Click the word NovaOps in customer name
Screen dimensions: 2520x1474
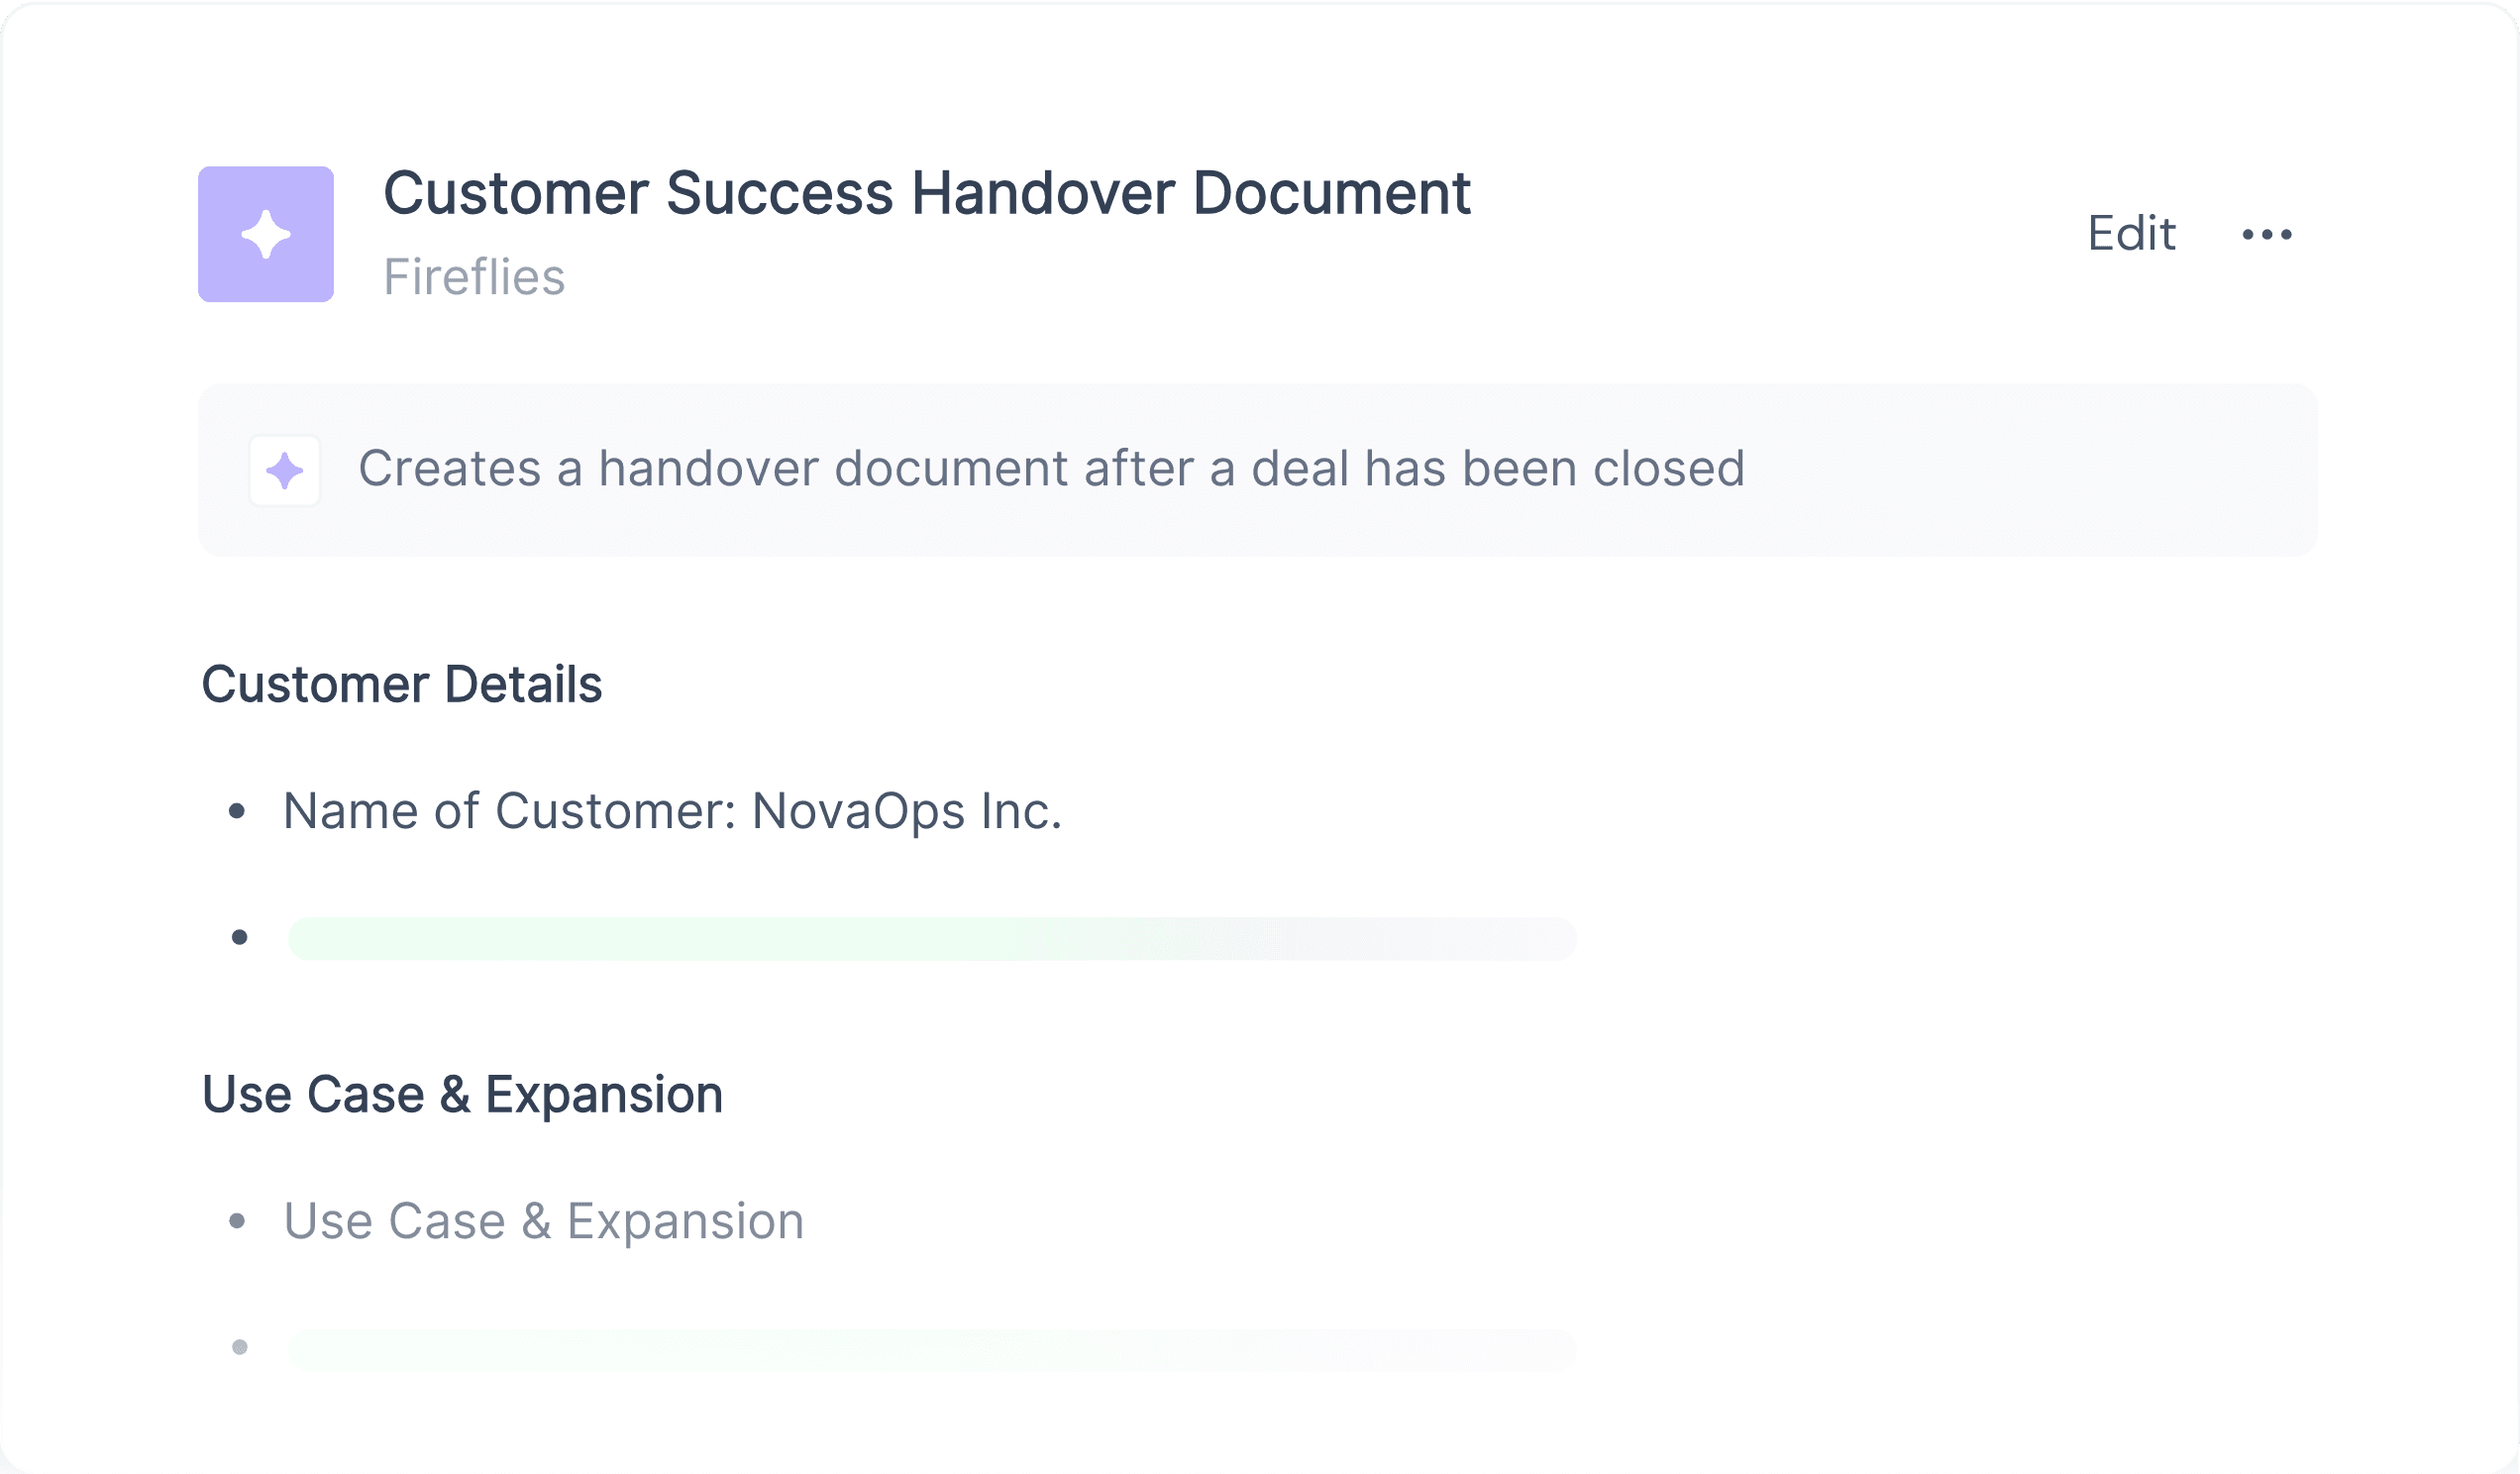coord(858,811)
